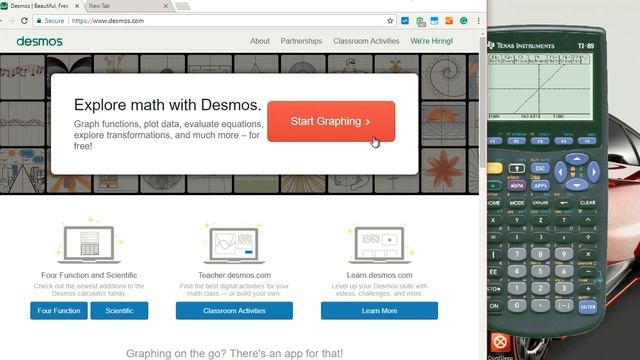This screenshot has height=360, width=640.
Task: Close the New Tab tab
Action: pyautogui.click(x=165, y=6)
